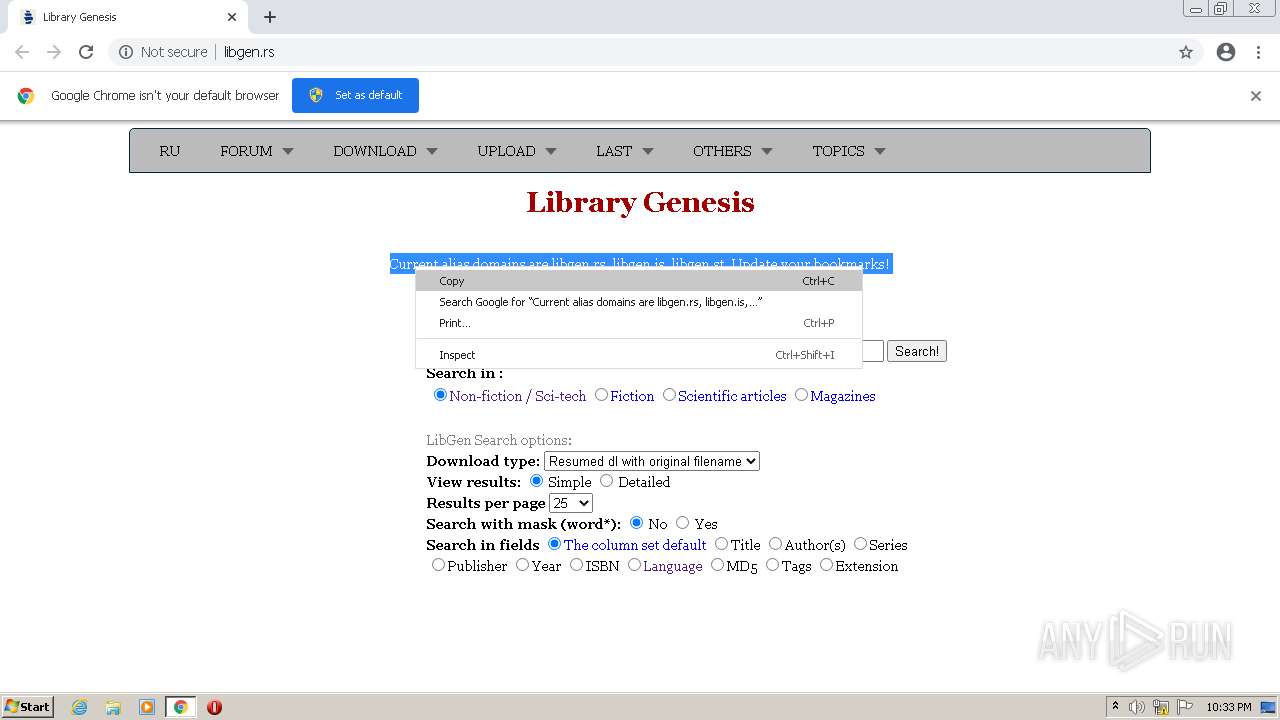Select Scientific articles radio button
This screenshot has width=1280, height=720.
click(669, 395)
